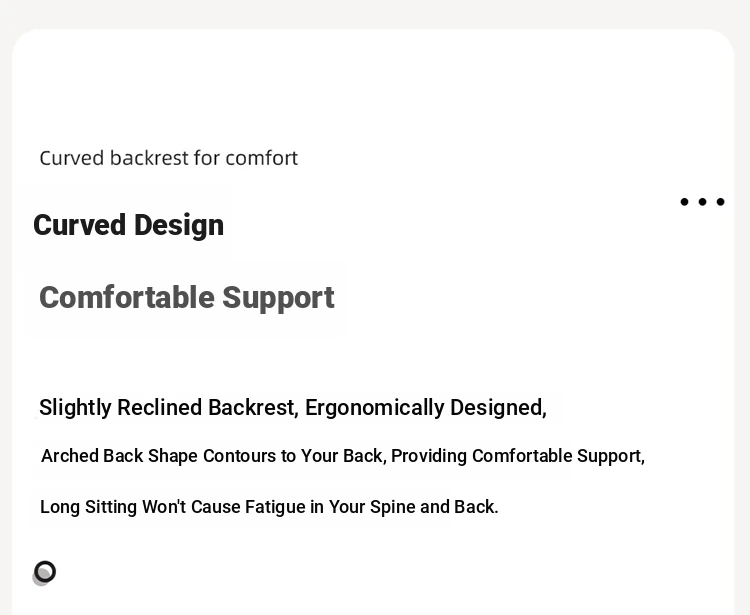Select the 'Curved backrest for comfort' caption

click(168, 158)
